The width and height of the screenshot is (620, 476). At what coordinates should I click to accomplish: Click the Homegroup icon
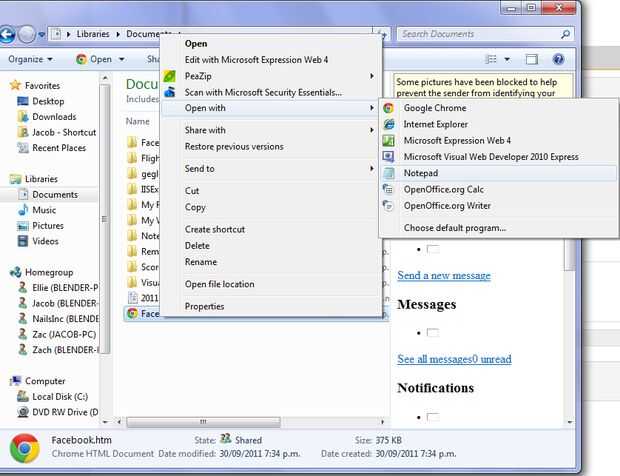click(15, 272)
